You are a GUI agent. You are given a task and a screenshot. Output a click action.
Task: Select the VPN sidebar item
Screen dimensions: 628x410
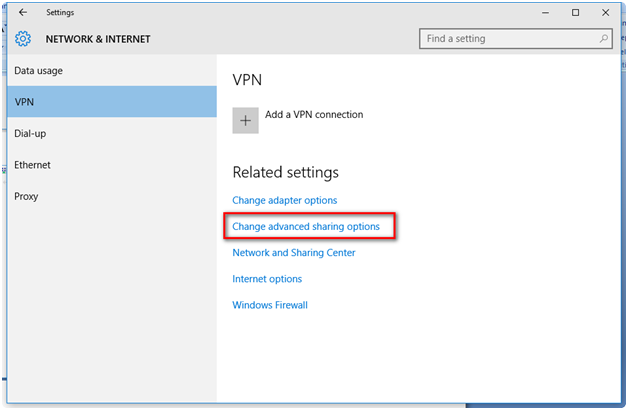(25, 102)
